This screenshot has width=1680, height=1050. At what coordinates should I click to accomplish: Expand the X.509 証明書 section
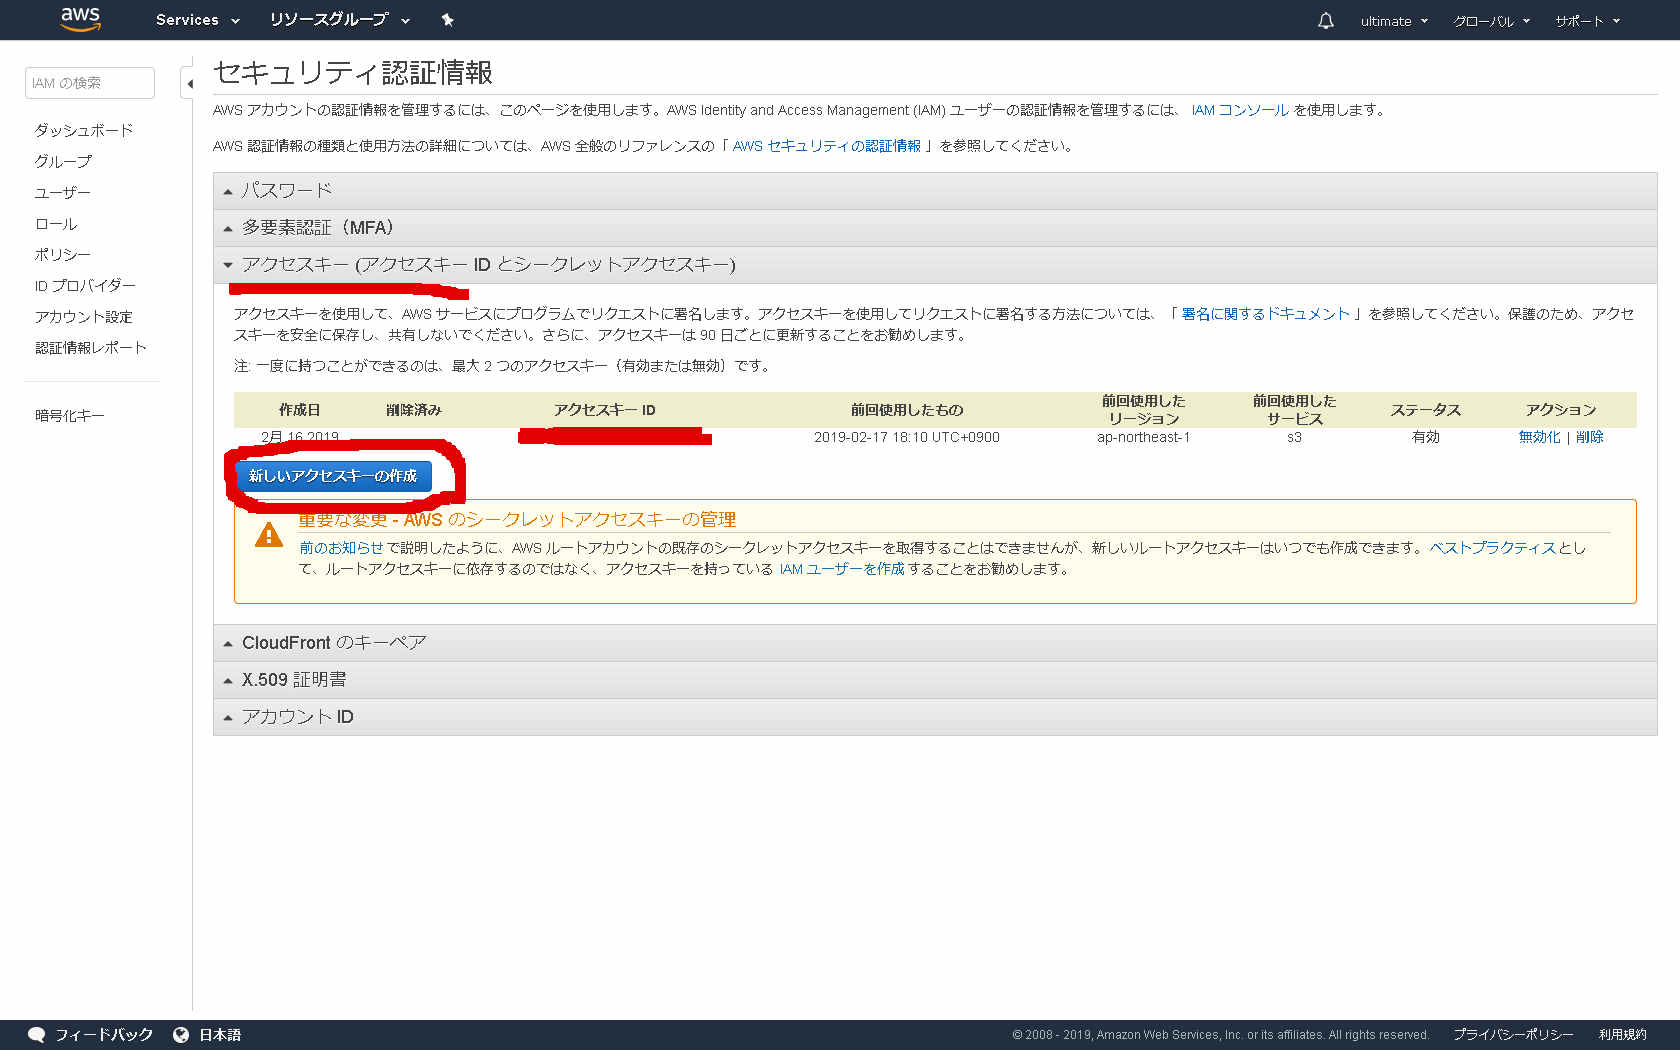coord(935,680)
